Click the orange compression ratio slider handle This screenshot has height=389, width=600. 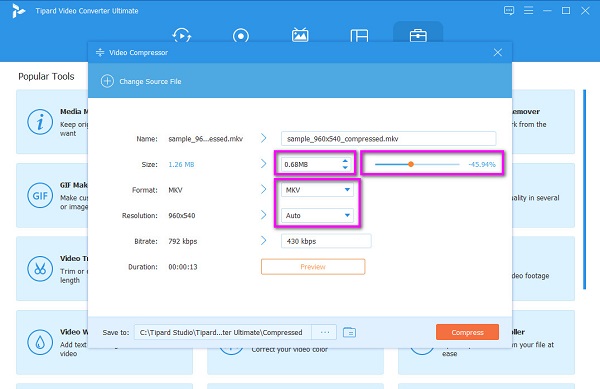click(411, 164)
